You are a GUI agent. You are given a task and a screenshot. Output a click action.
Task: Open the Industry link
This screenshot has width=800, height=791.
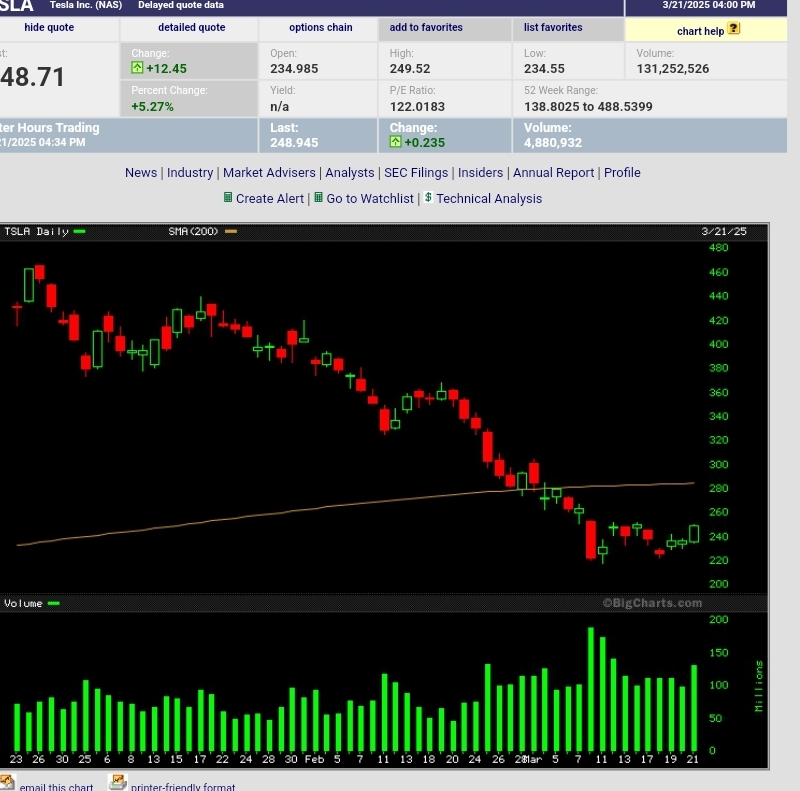coord(190,172)
